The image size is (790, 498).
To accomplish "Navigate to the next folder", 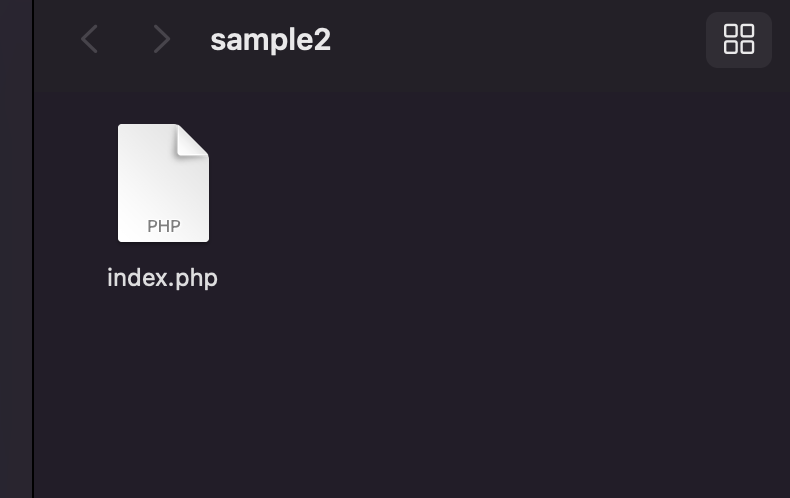I will click(162, 39).
